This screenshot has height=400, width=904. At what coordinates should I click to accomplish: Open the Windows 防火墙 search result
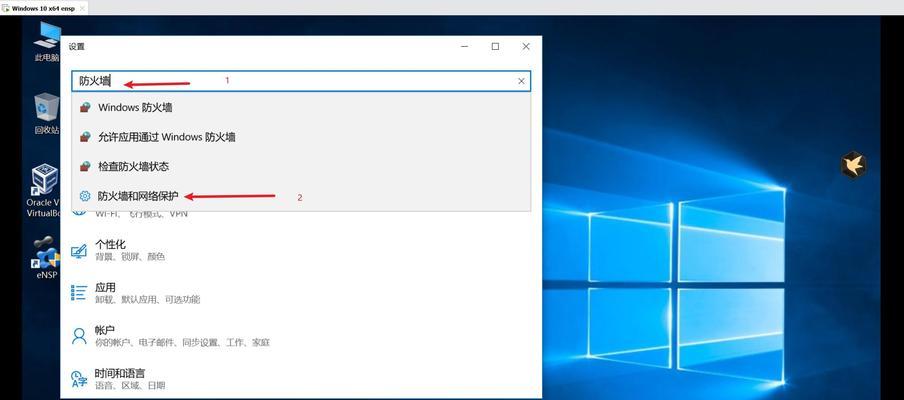click(x=301, y=107)
